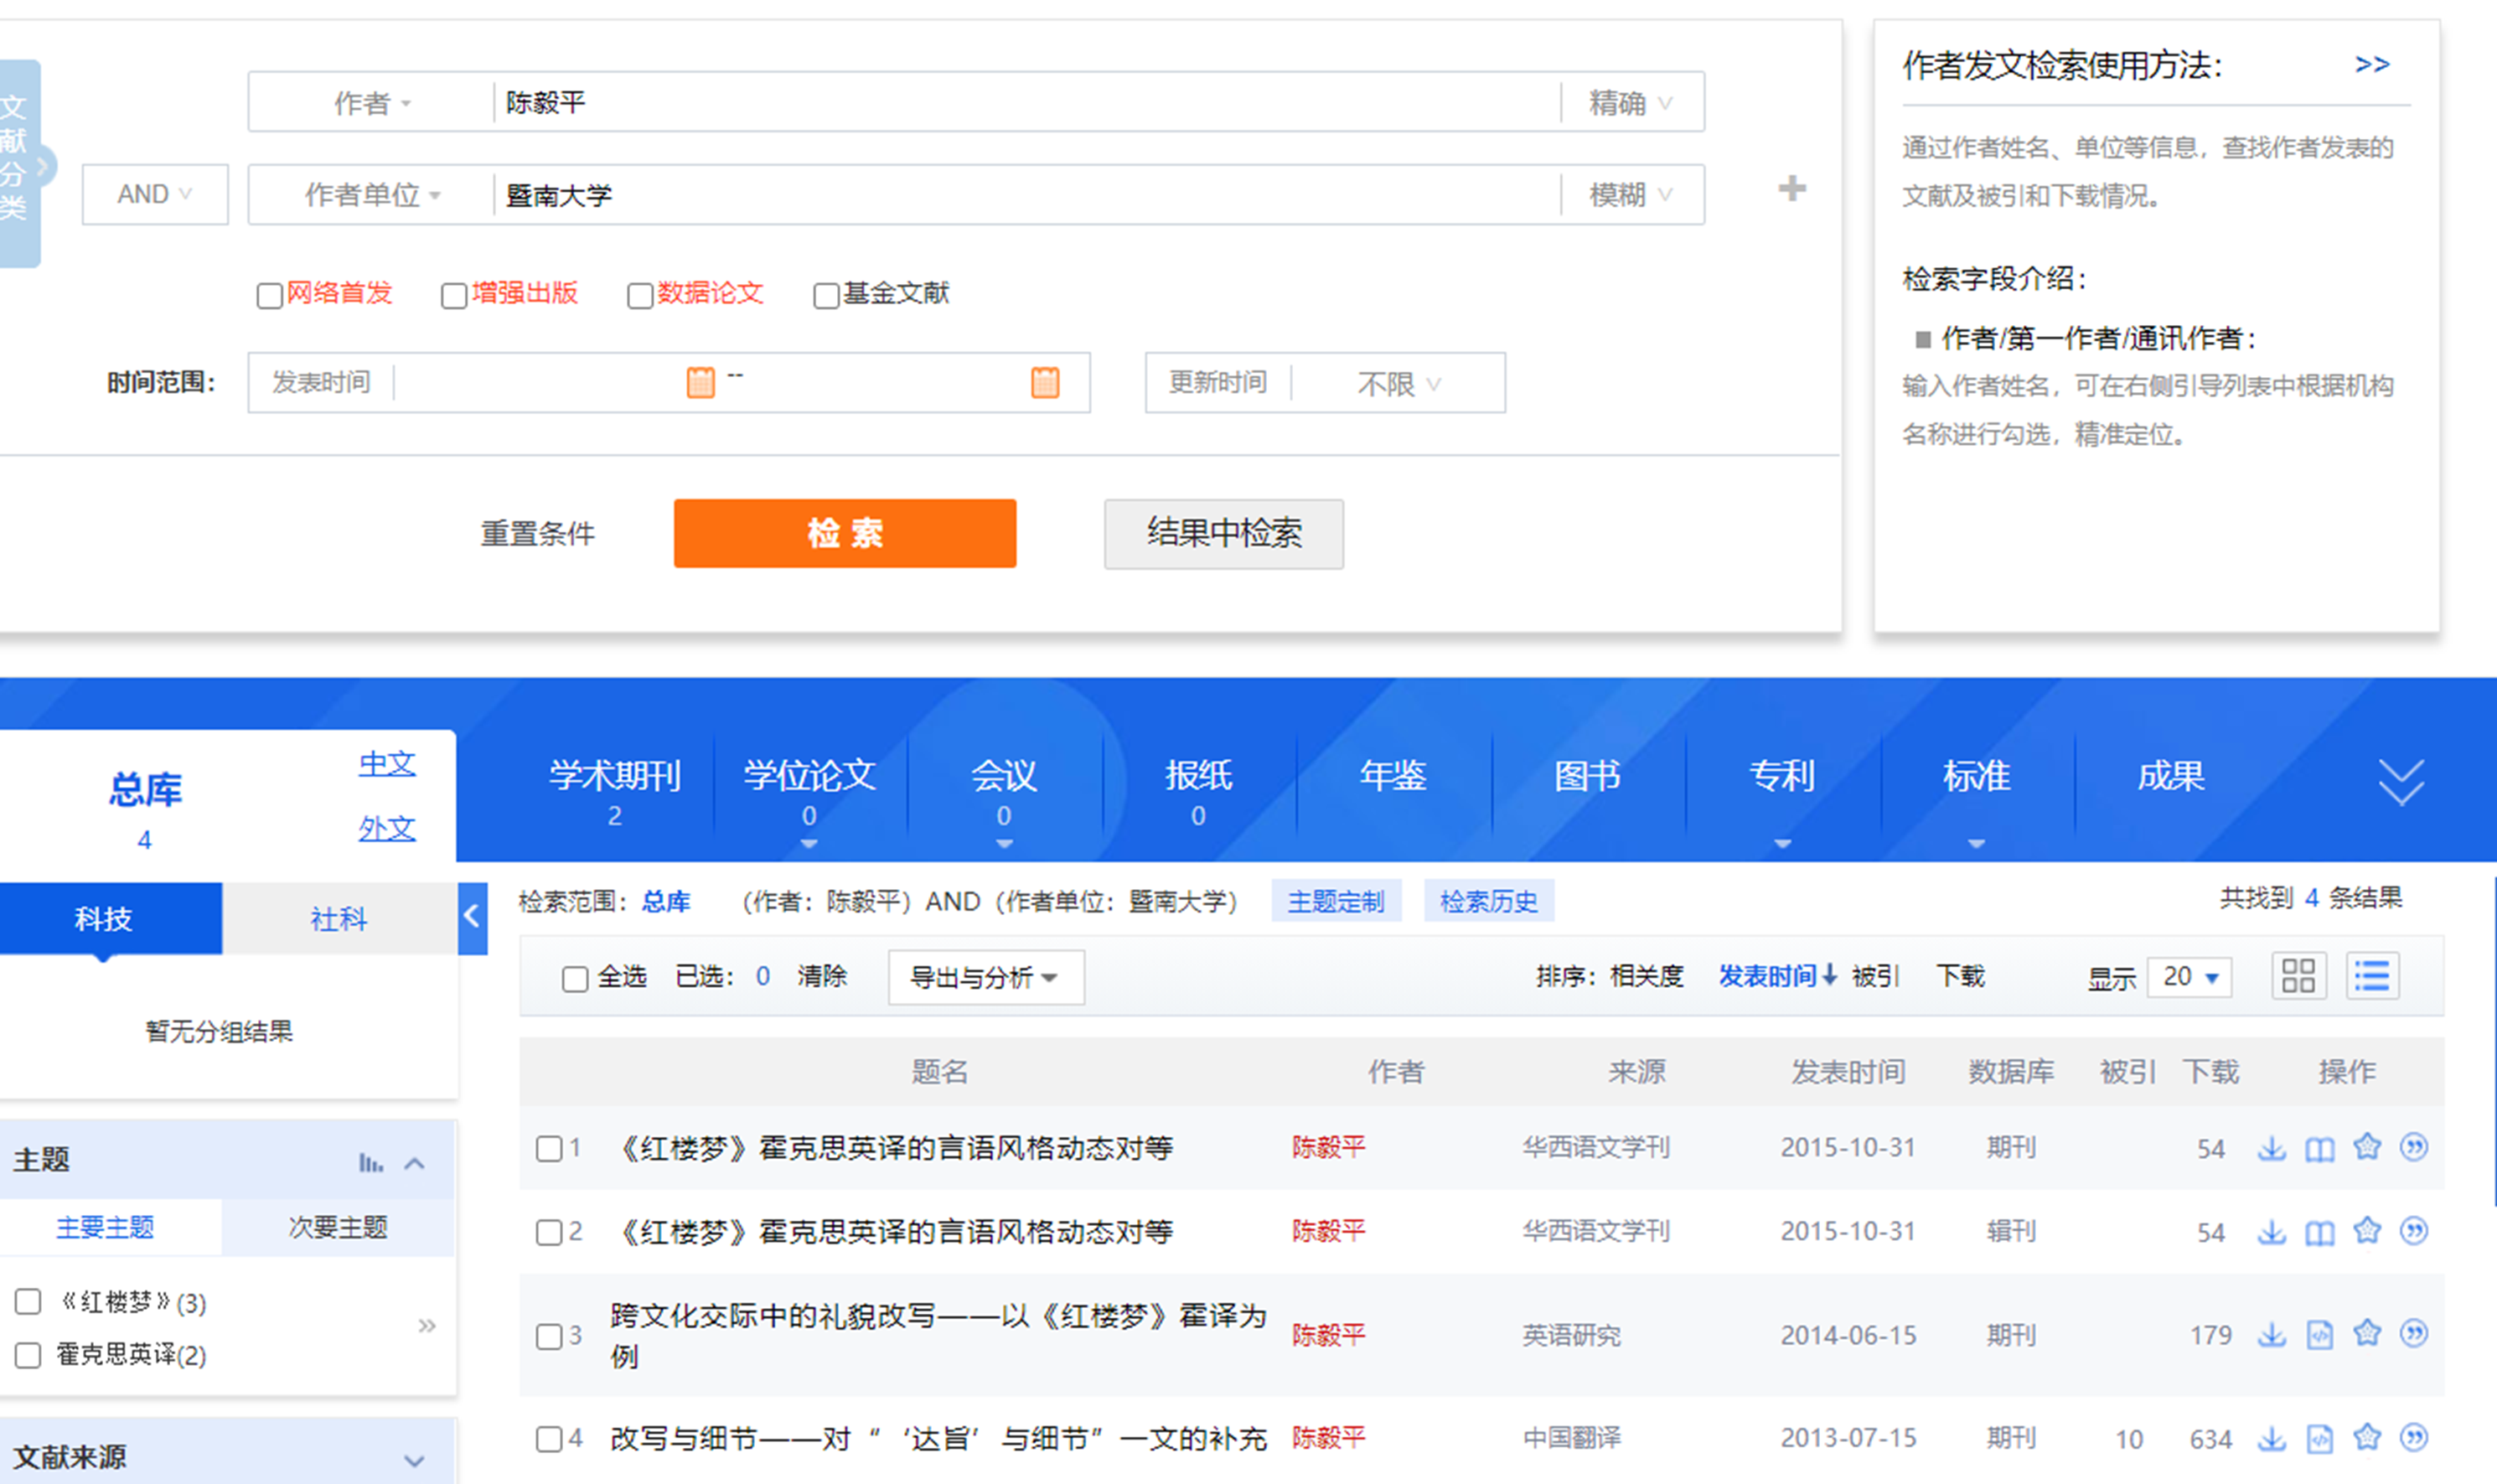Image resolution: width=2497 pixels, height=1484 pixels.
Task: Favorite the 英语研究 article
Action: 2366,1334
